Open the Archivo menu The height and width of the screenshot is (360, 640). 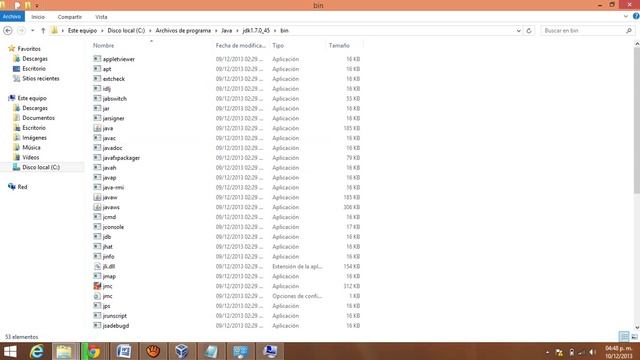12,17
